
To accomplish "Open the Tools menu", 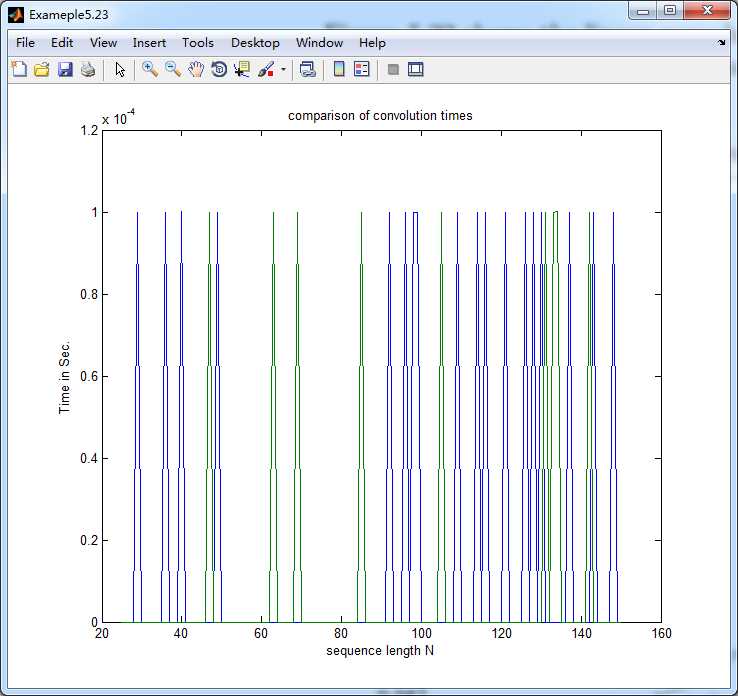I will tap(198, 43).
